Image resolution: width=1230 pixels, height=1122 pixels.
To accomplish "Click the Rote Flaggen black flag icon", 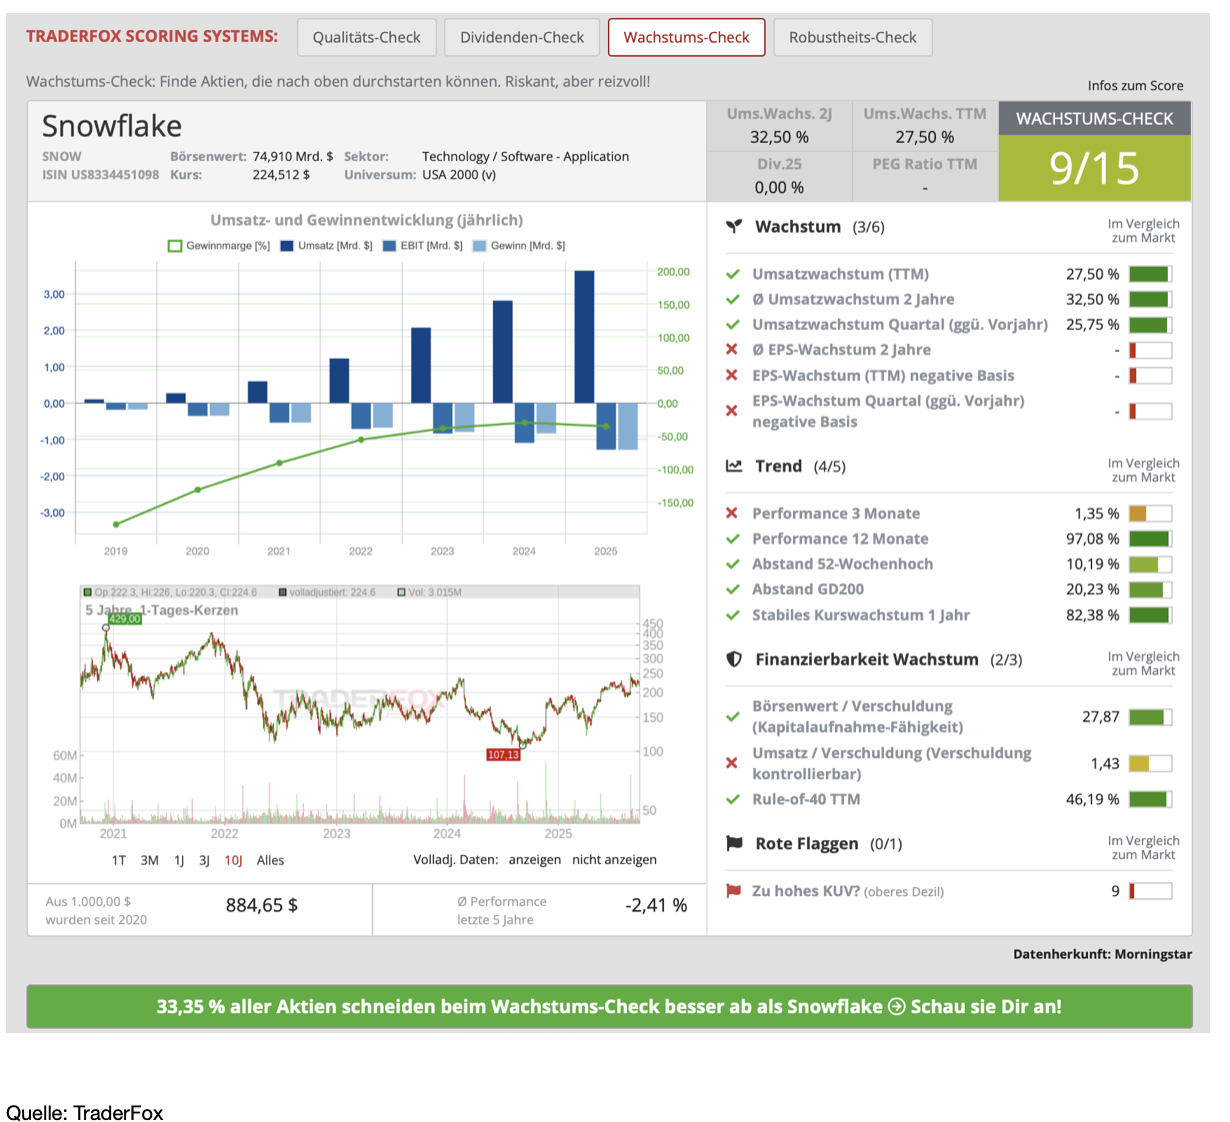I will 734,843.
